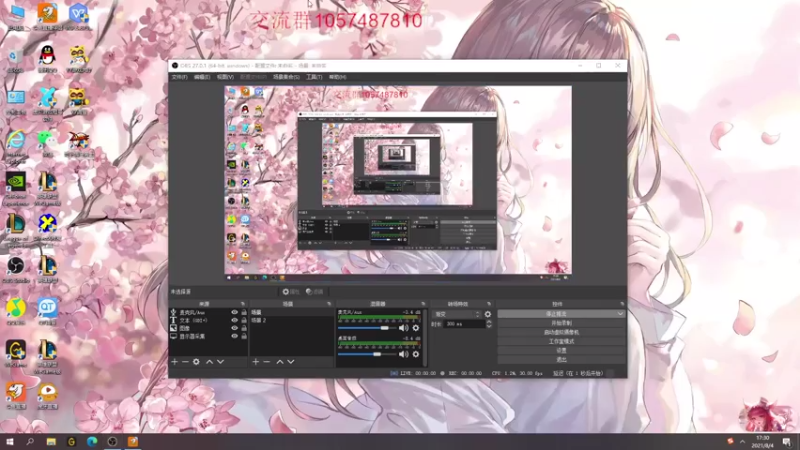Toggle the lock on 显示器采集 source
Viewport: 800px width, 450px height.
(x=244, y=336)
